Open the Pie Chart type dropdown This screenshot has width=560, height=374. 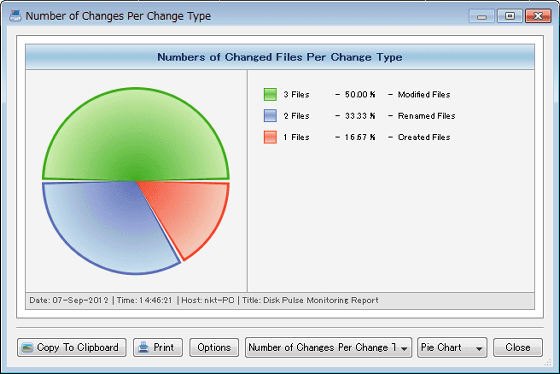click(x=452, y=347)
